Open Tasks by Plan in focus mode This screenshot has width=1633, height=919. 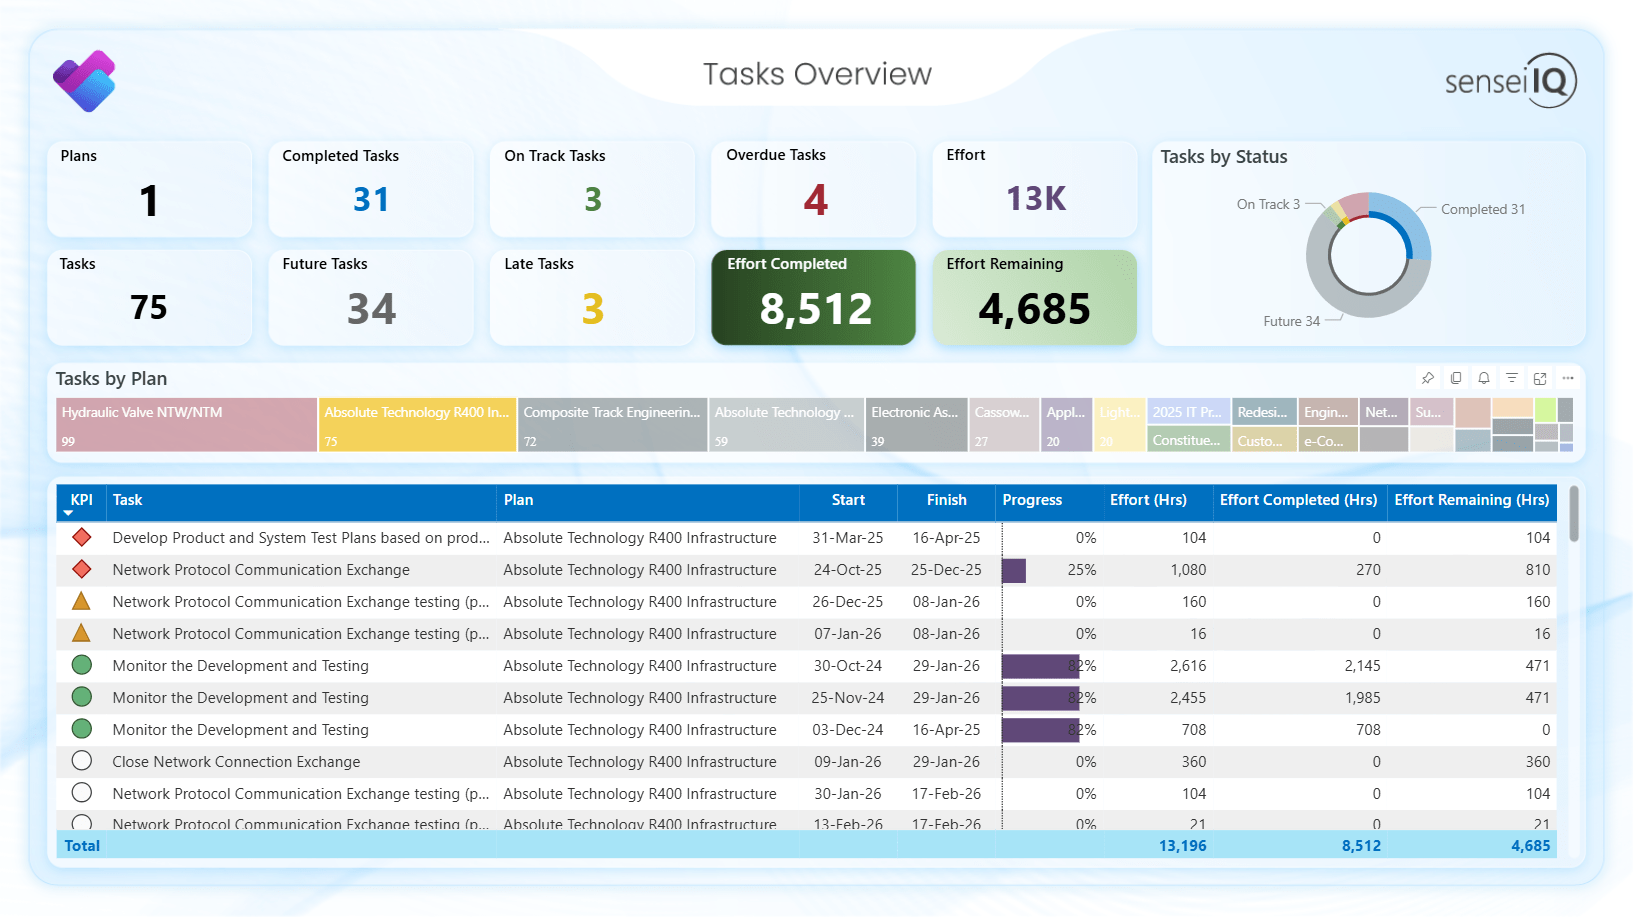coord(1540,378)
